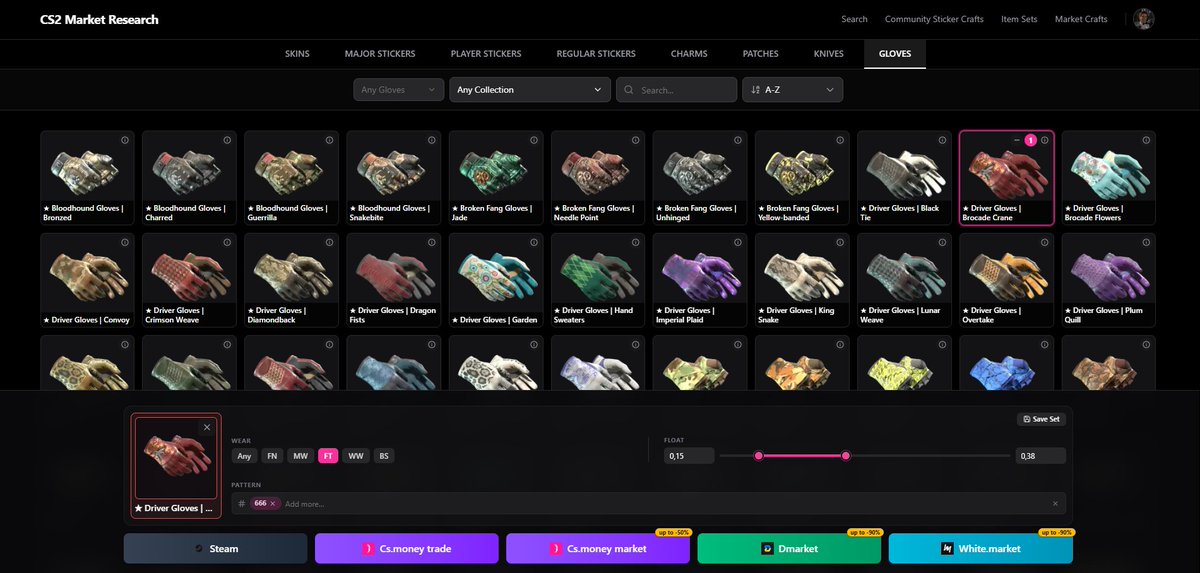Open info for Bloodhound Gloves Bronzed
This screenshot has height=573, width=1200.
click(x=125, y=140)
